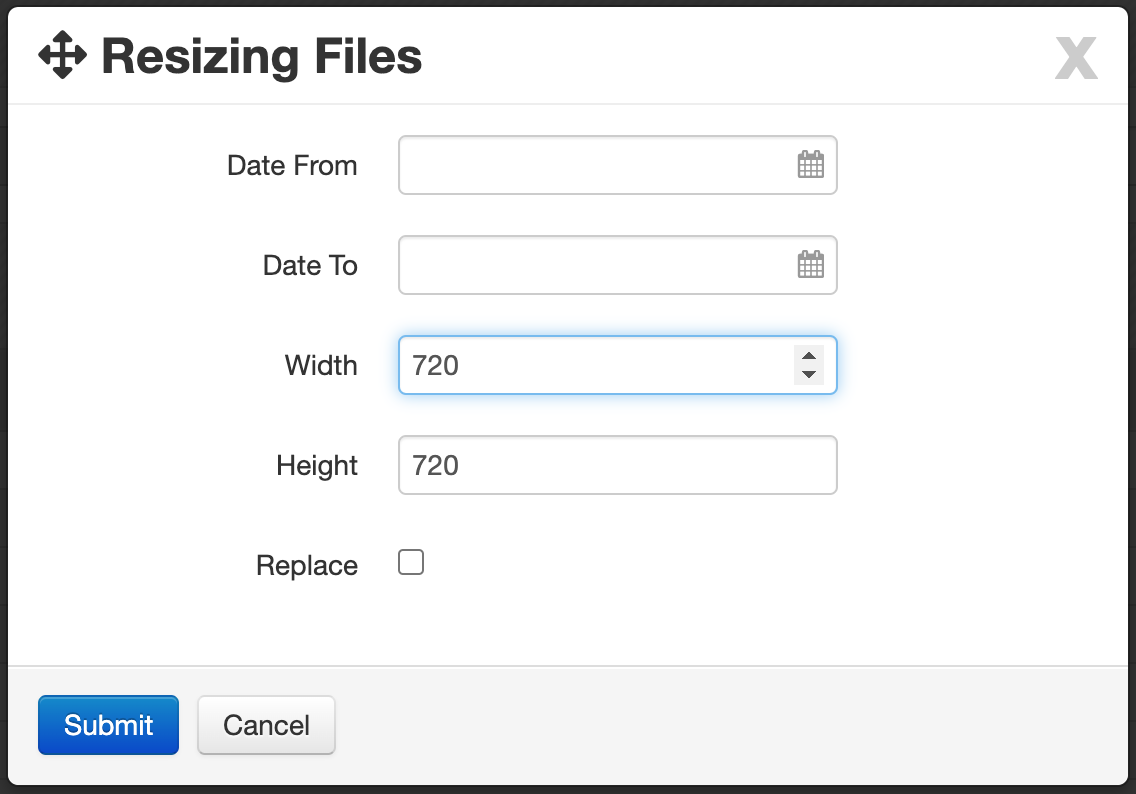
Task: Click the empty dialog footer area beside Cancel
Action: [x=724, y=725]
